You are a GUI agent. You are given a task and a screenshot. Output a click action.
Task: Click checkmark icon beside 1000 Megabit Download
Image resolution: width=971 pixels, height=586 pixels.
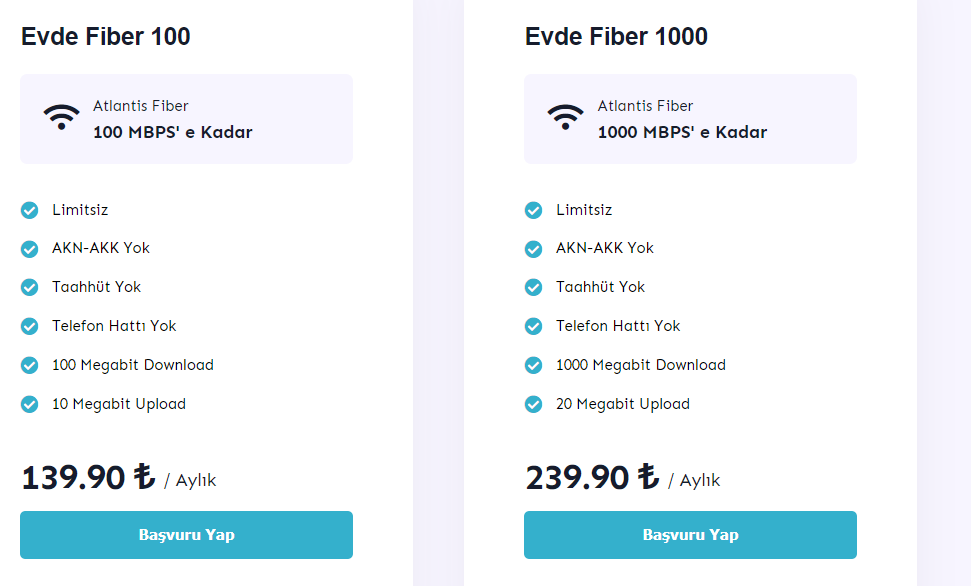click(x=534, y=365)
